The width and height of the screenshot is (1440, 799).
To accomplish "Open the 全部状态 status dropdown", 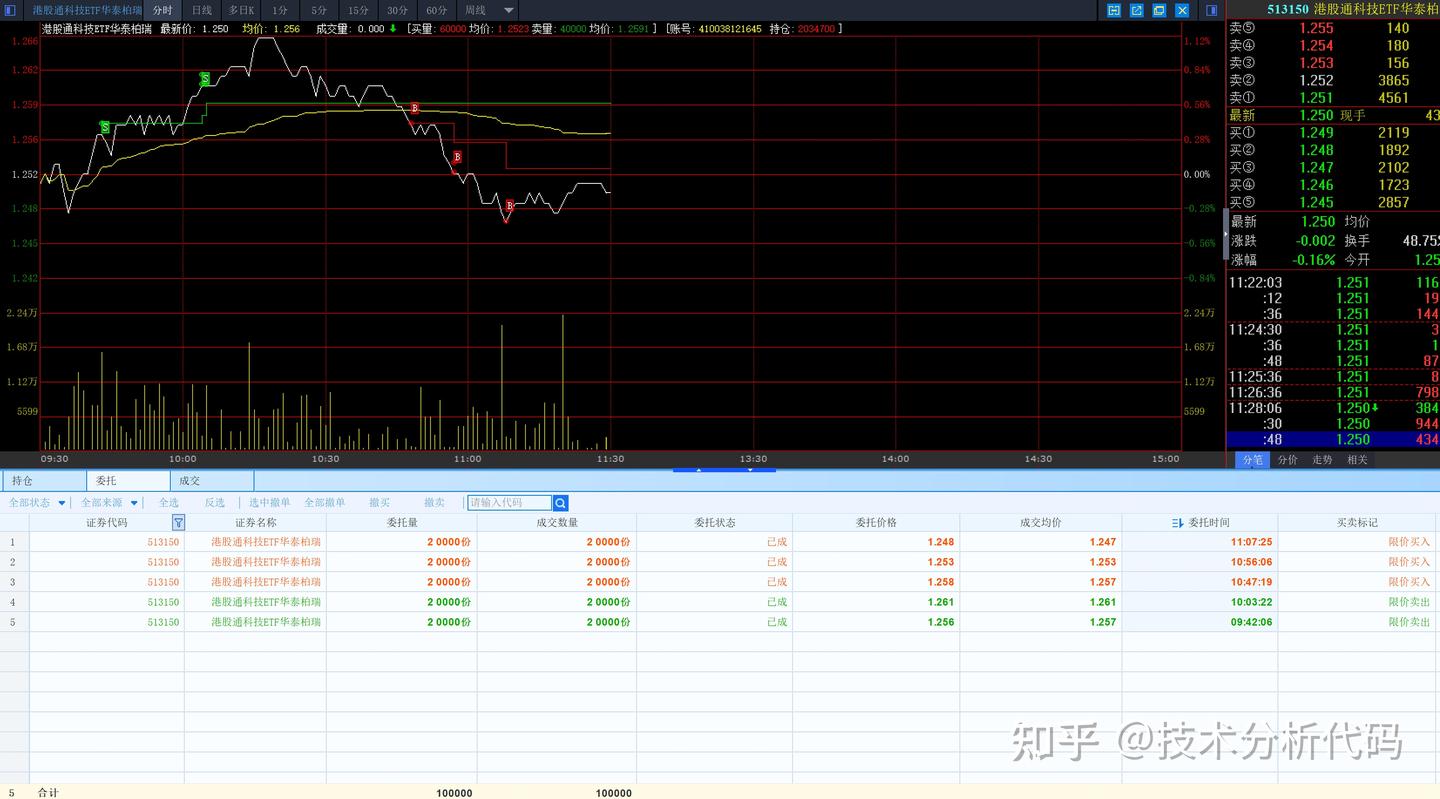I will [x=37, y=503].
